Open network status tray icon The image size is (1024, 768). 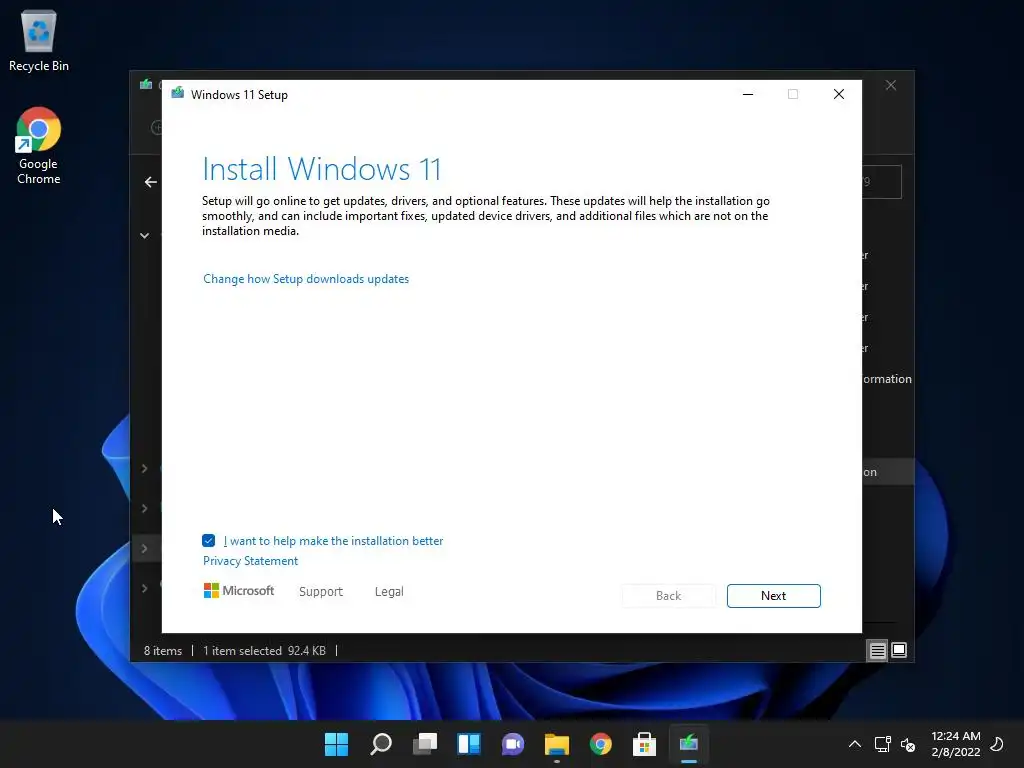[x=882, y=744]
